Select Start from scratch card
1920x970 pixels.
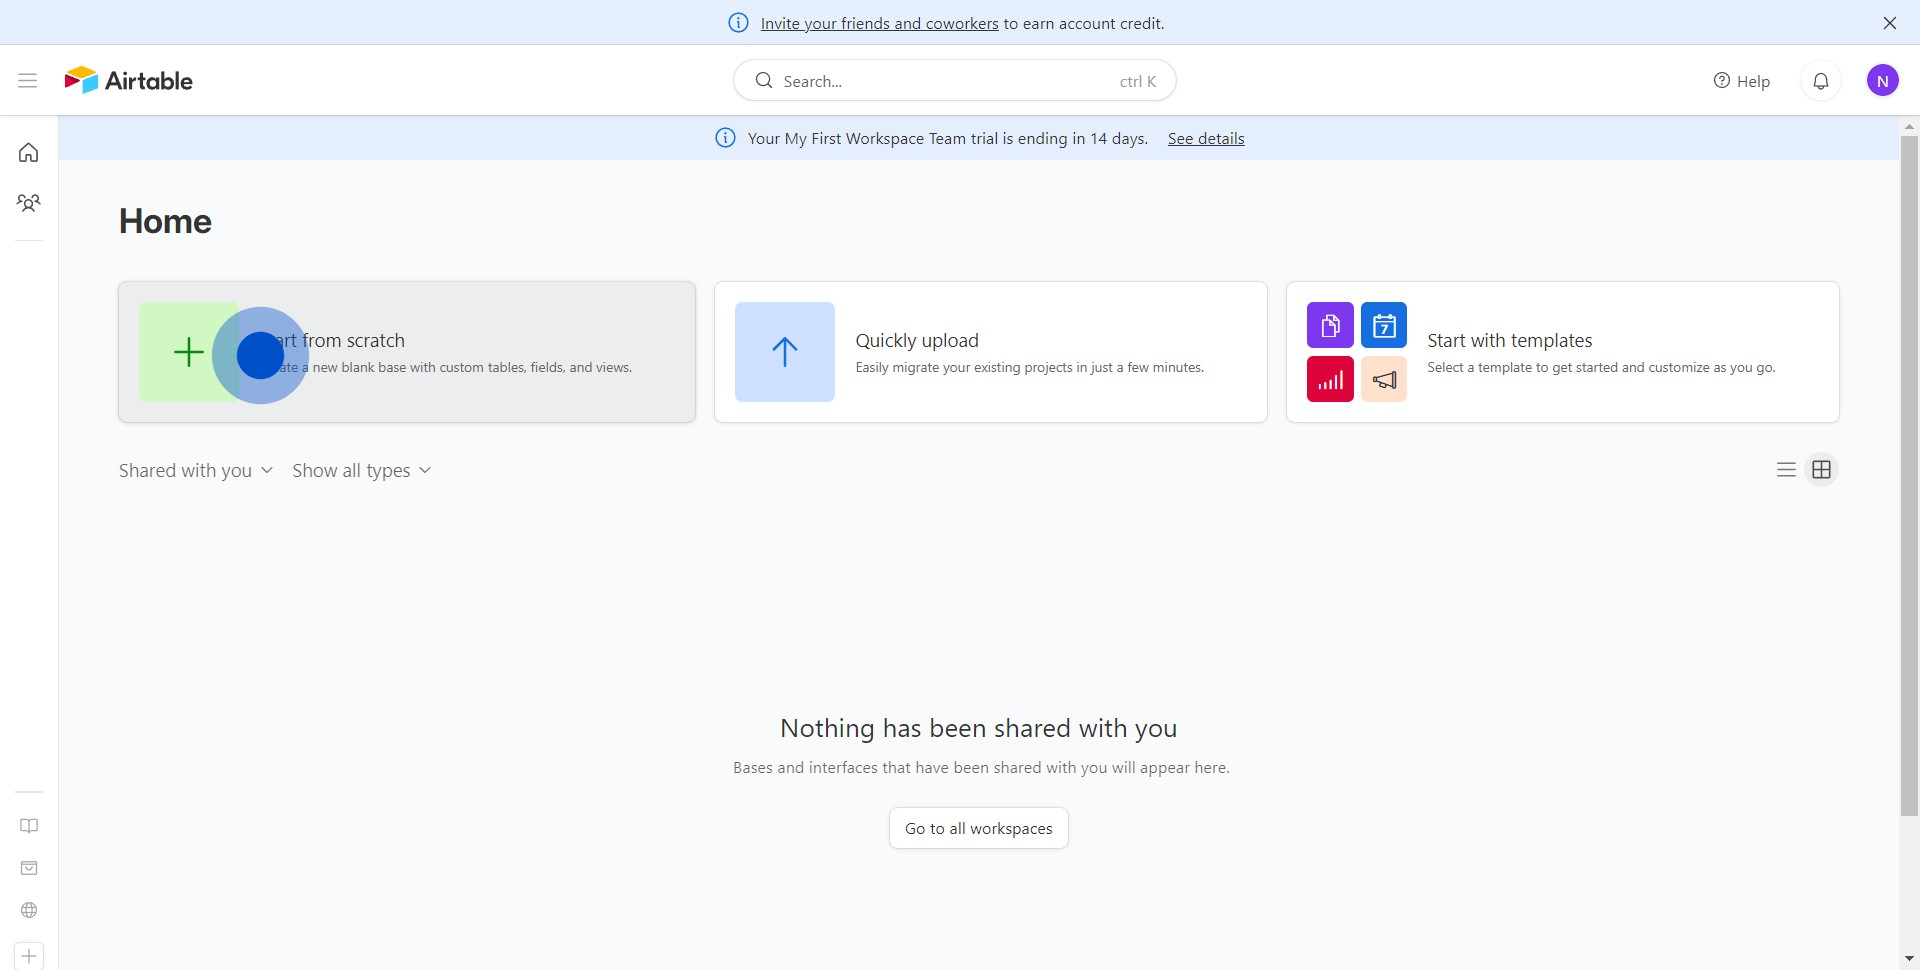point(407,352)
